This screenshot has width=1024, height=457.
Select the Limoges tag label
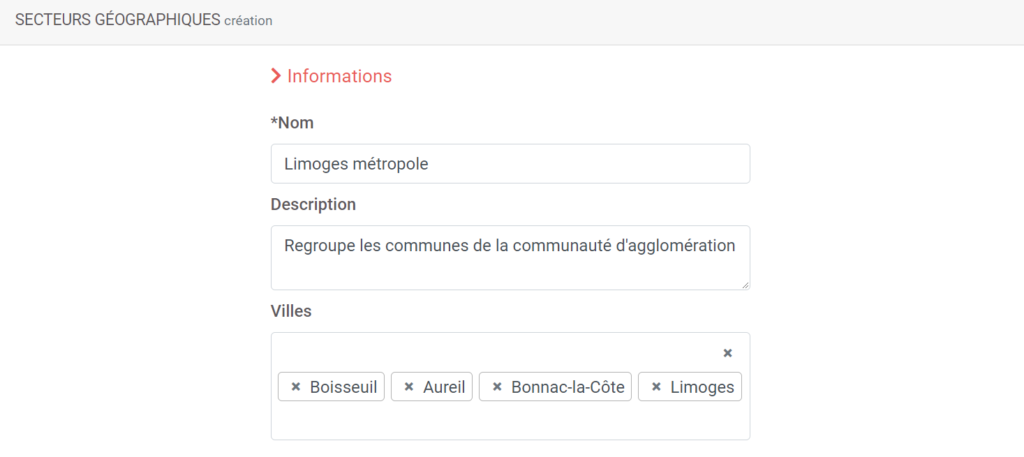click(x=703, y=387)
